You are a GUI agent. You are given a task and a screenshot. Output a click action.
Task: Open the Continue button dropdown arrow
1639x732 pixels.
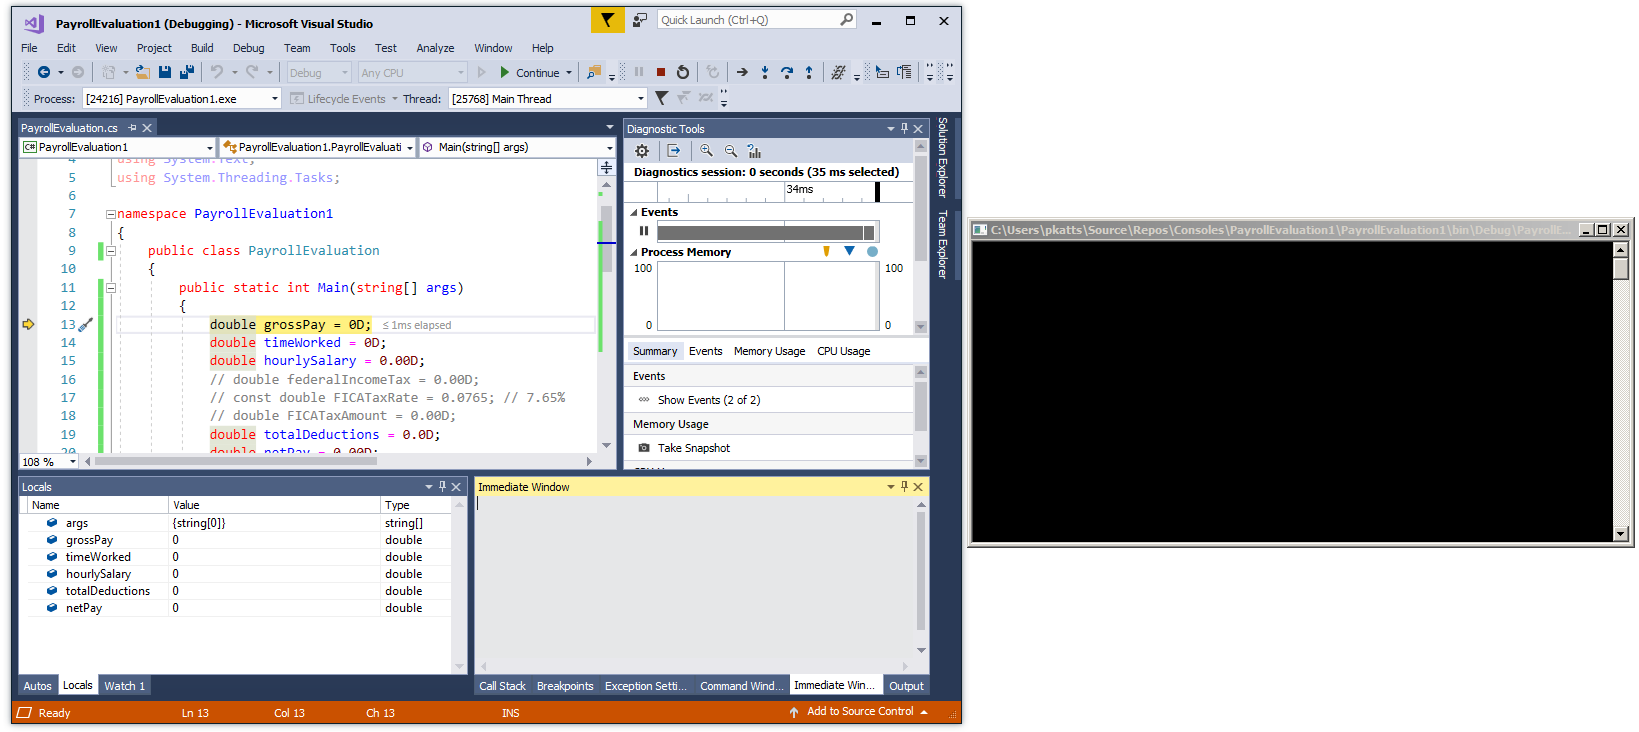[x=569, y=72]
